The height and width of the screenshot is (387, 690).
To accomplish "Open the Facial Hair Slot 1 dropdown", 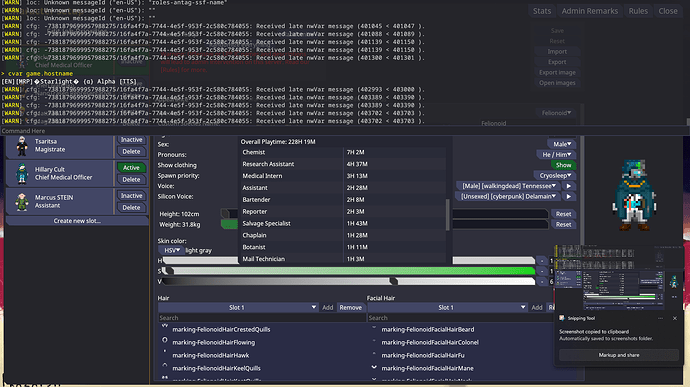I will click(x=447, y=307).
